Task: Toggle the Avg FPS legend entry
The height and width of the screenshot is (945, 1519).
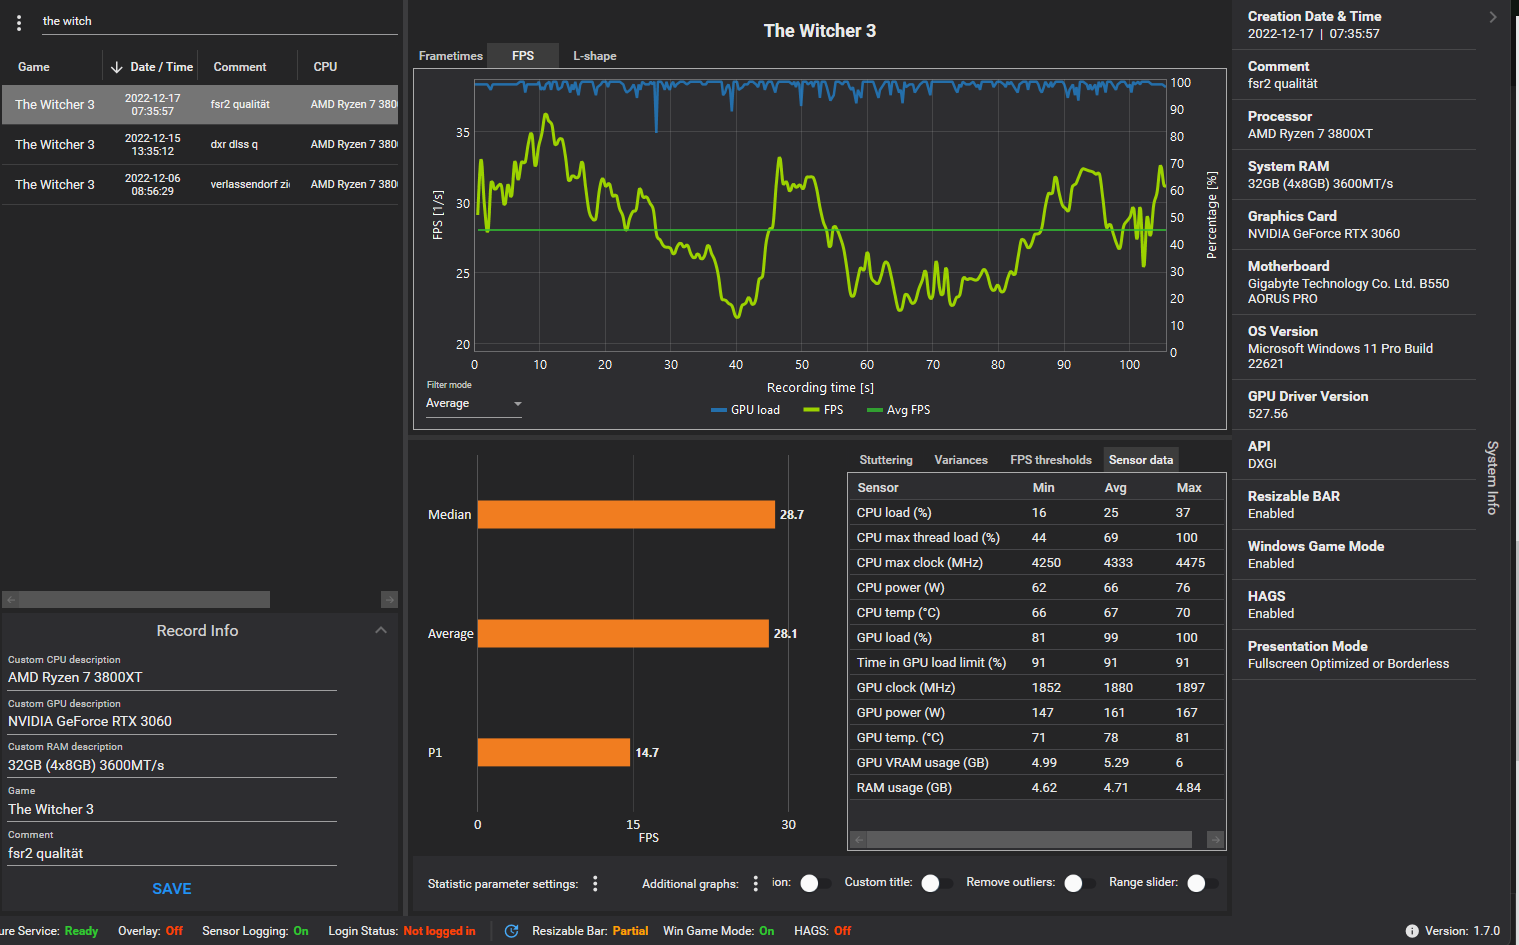Action: (x=898, y=410)
